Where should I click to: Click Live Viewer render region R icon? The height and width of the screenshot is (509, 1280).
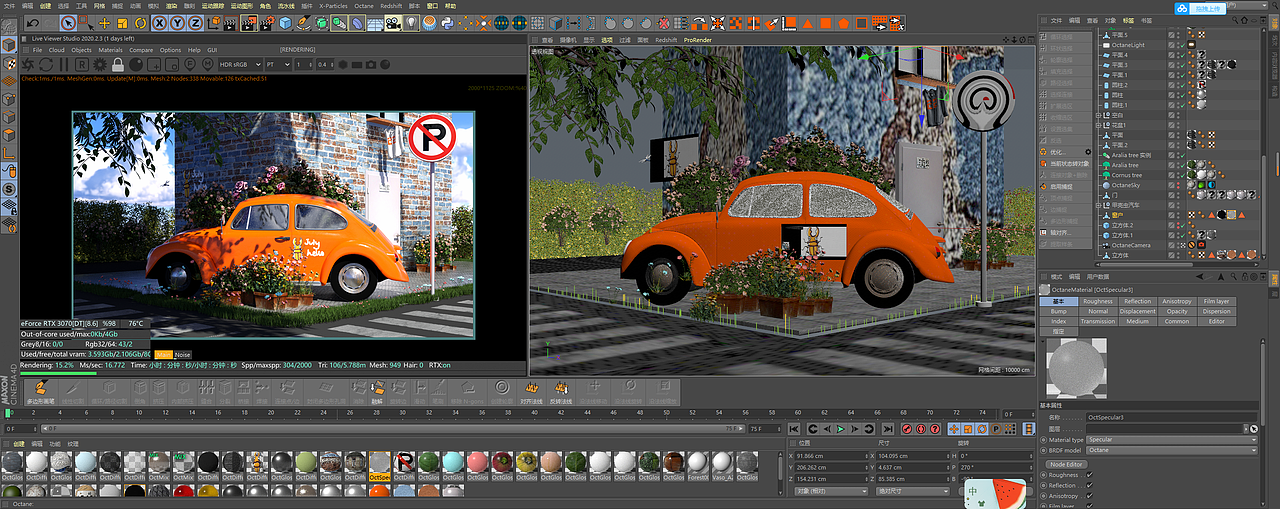[x=81, y=64]
